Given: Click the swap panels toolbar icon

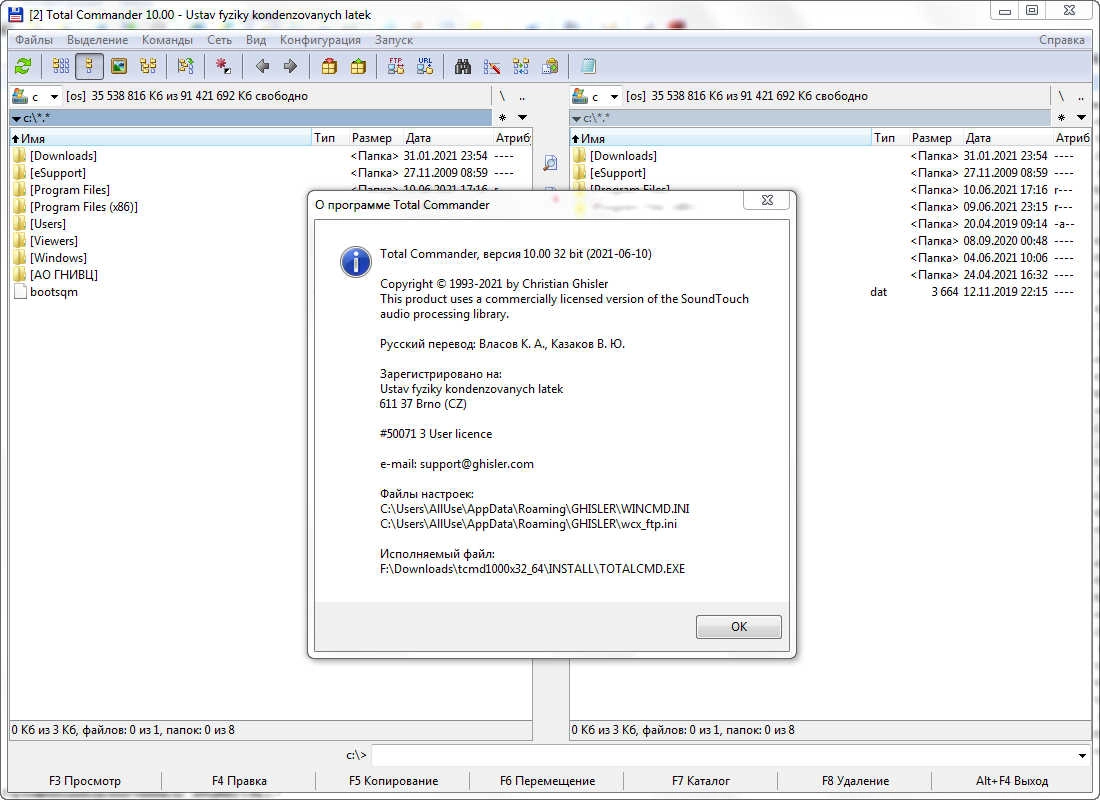Looking at the screenshot, I should pos(185,67).
